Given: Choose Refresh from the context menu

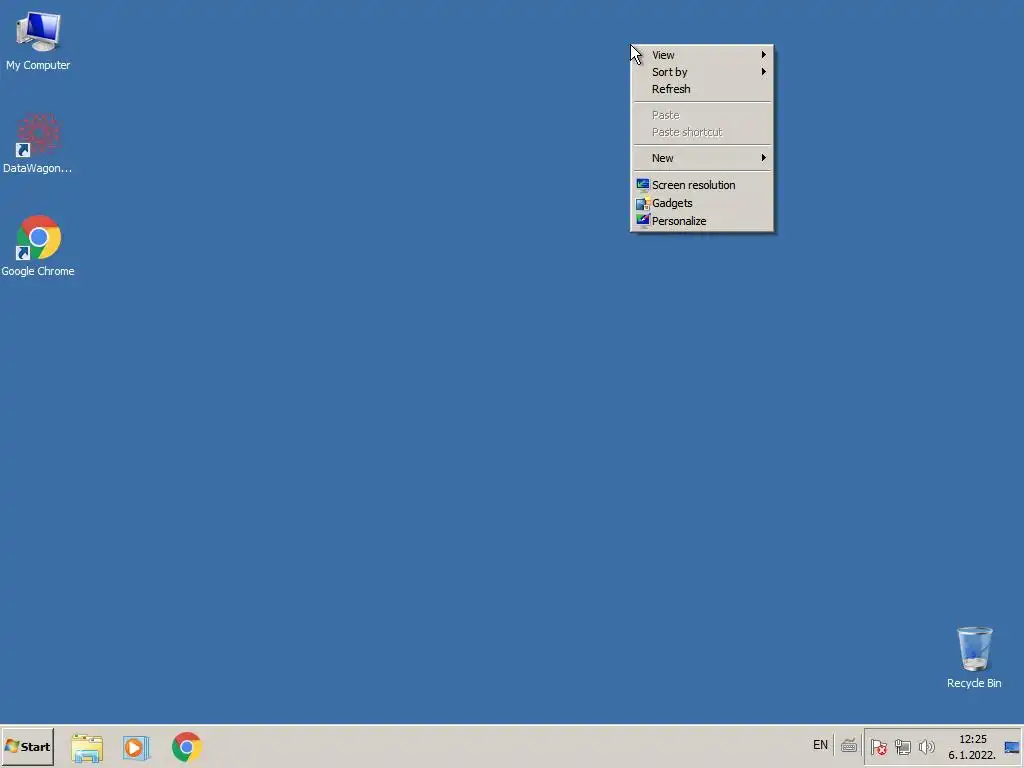Looking at the screenshot, I should tap(702, 89).
